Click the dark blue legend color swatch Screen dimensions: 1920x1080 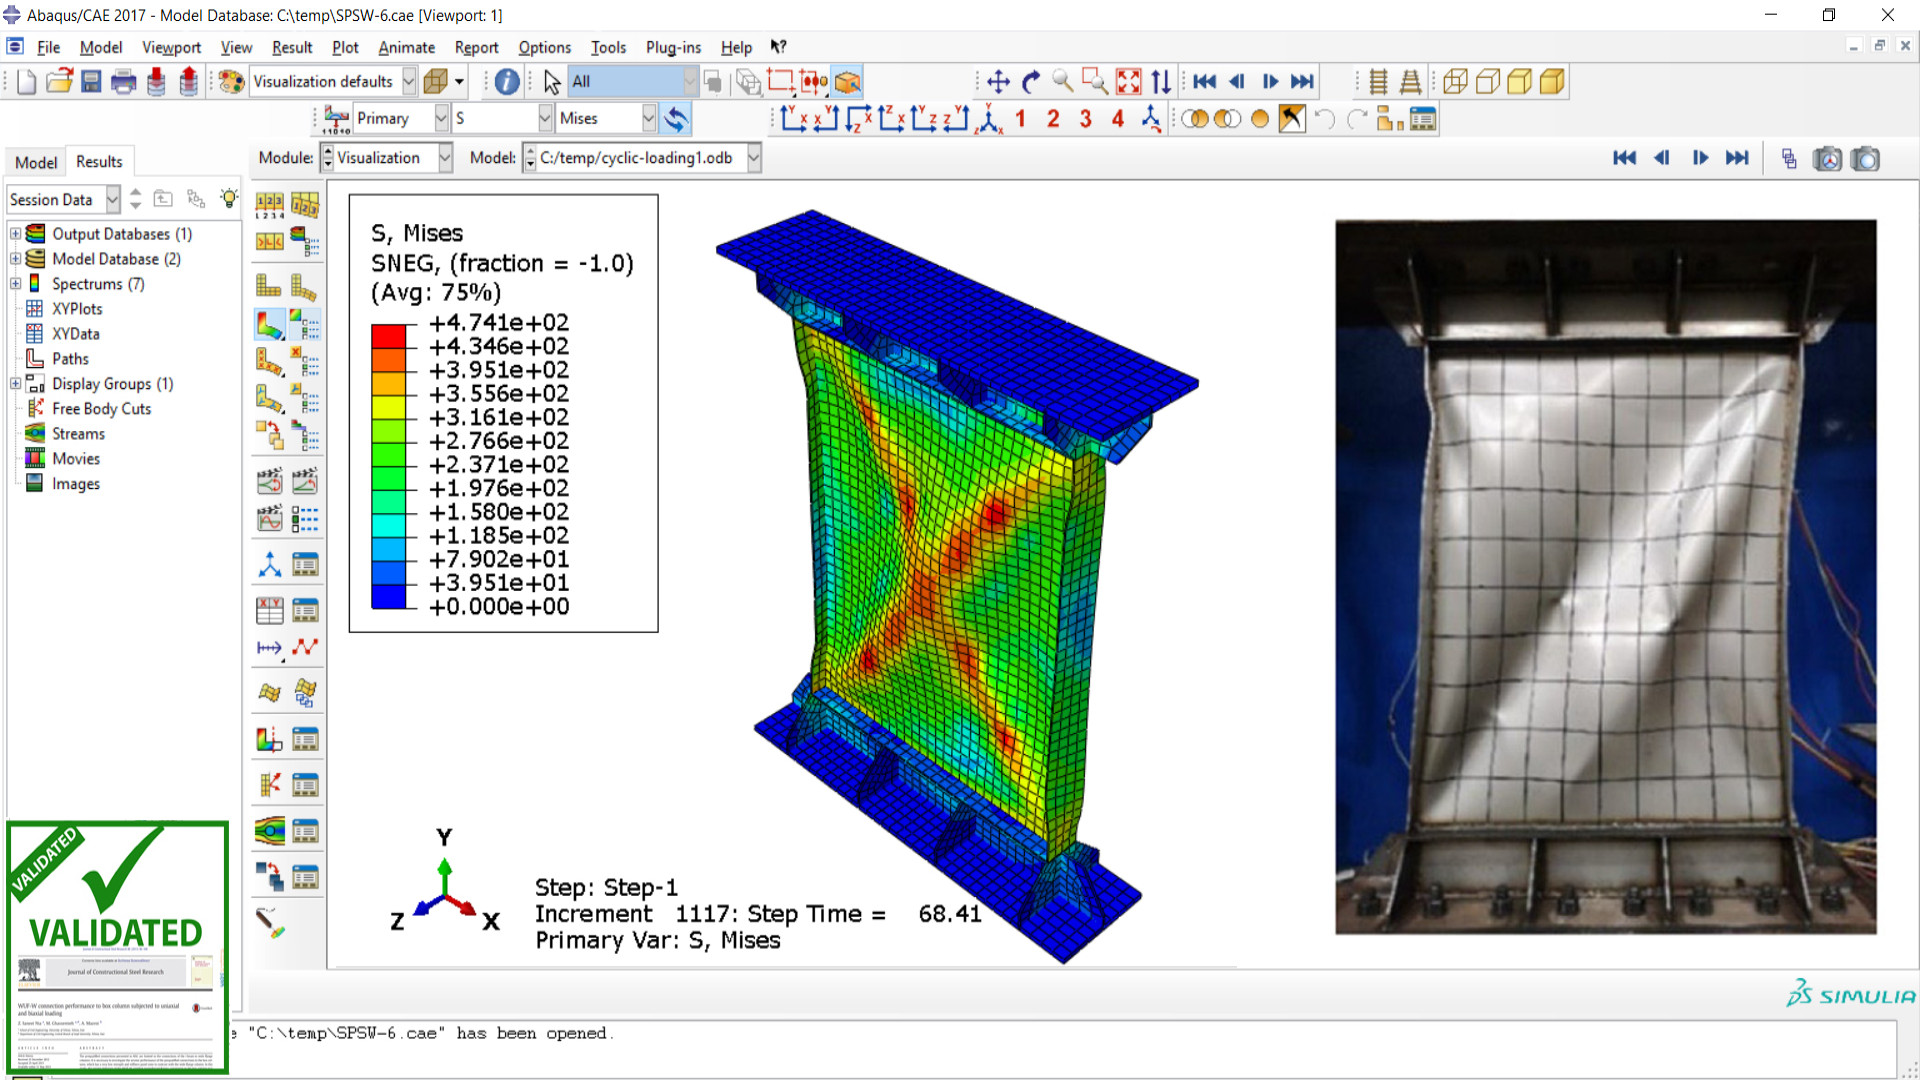click(389, 597)
